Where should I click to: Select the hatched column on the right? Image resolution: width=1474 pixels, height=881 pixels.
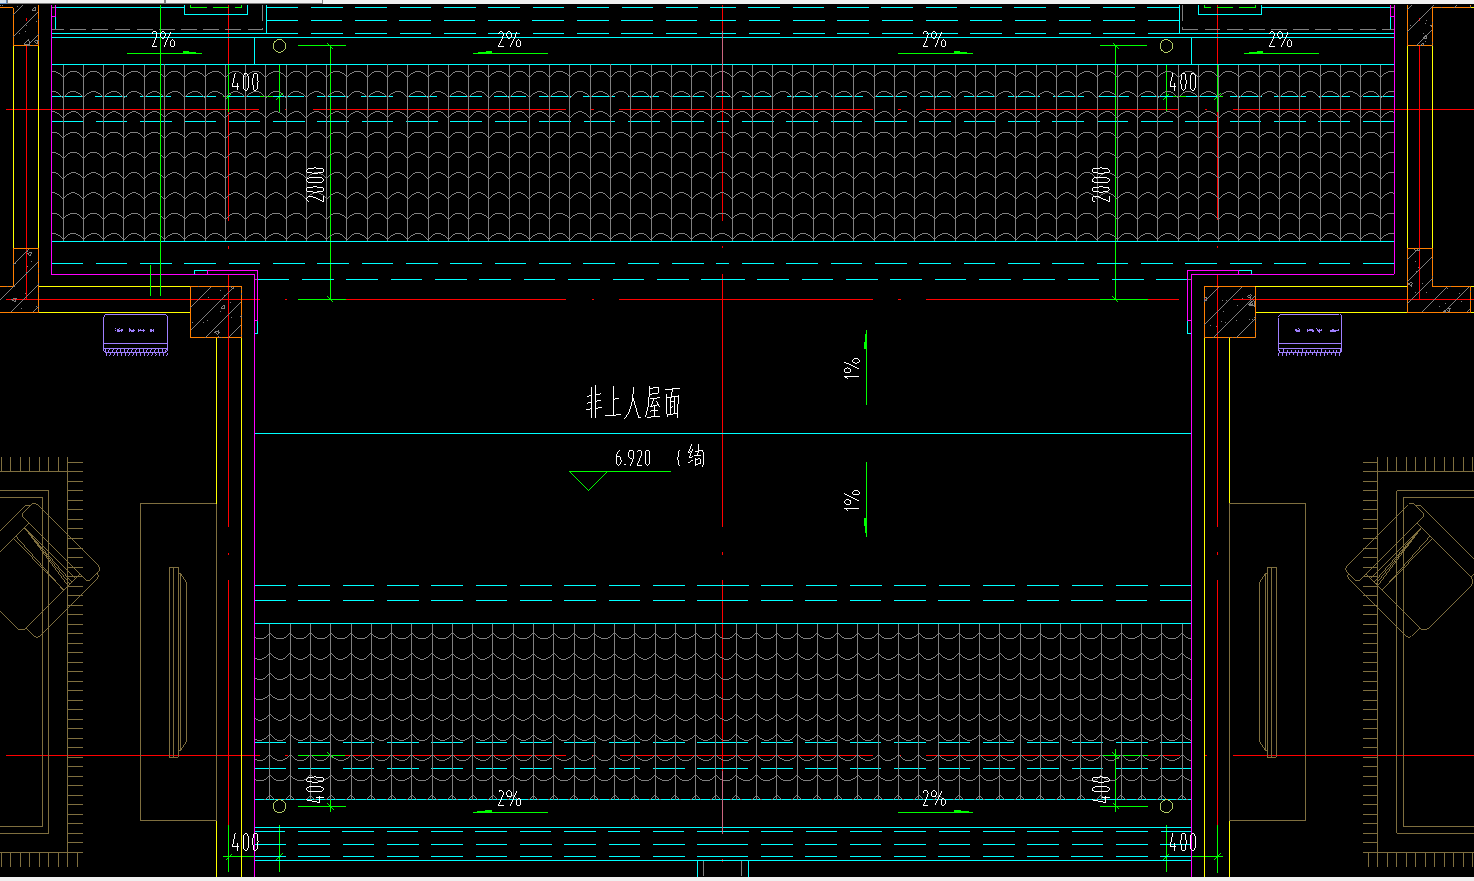point(1230,312)
